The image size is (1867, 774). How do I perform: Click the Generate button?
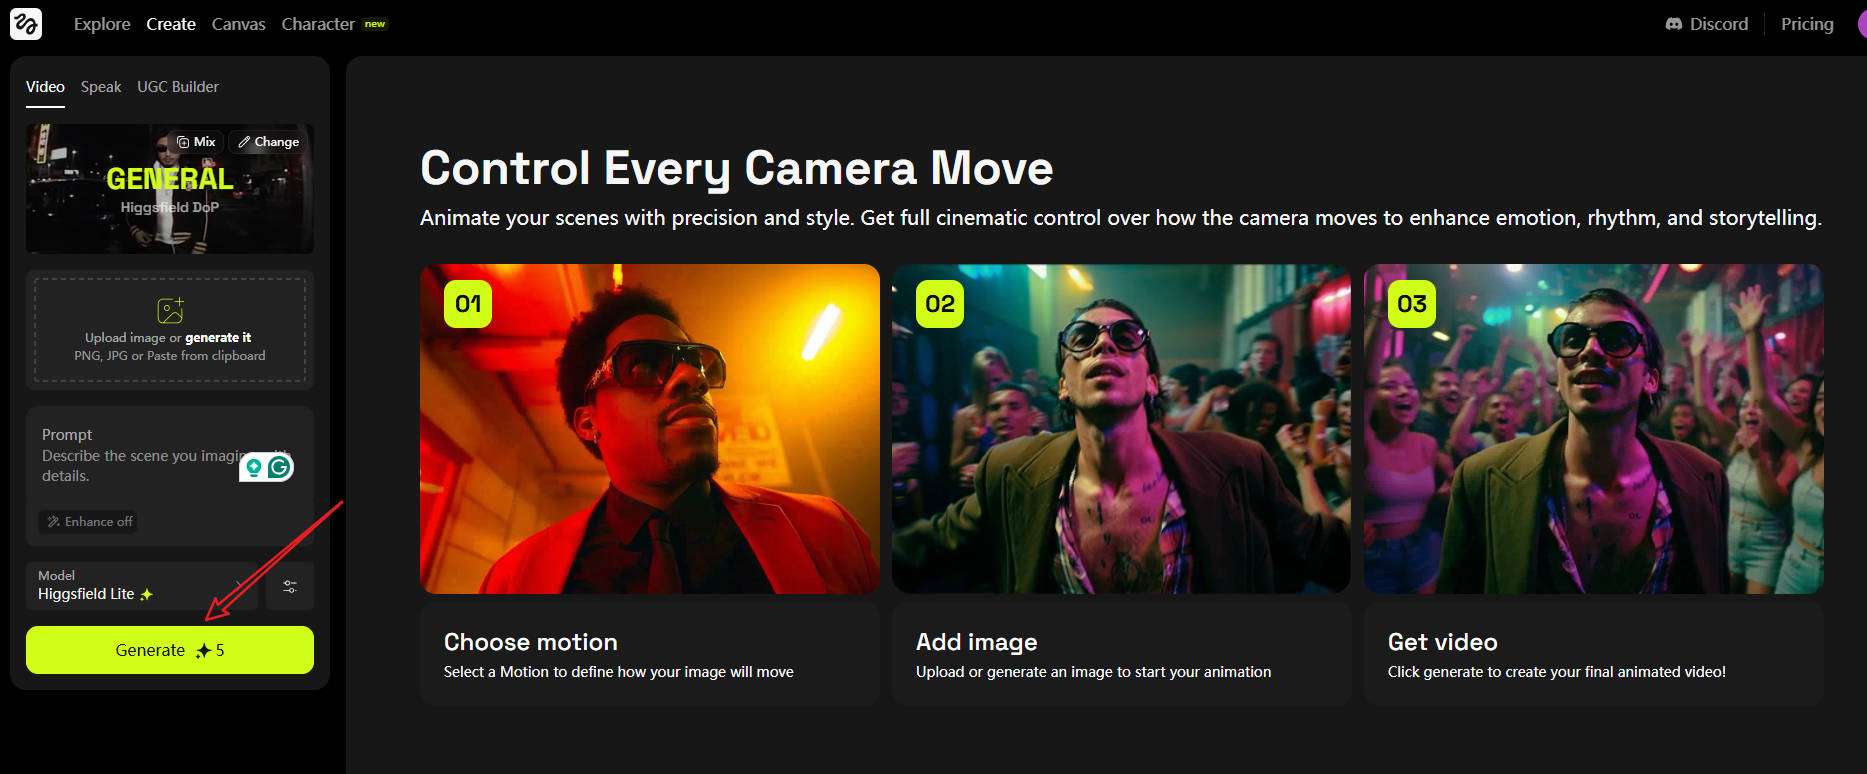pos(170,650)
